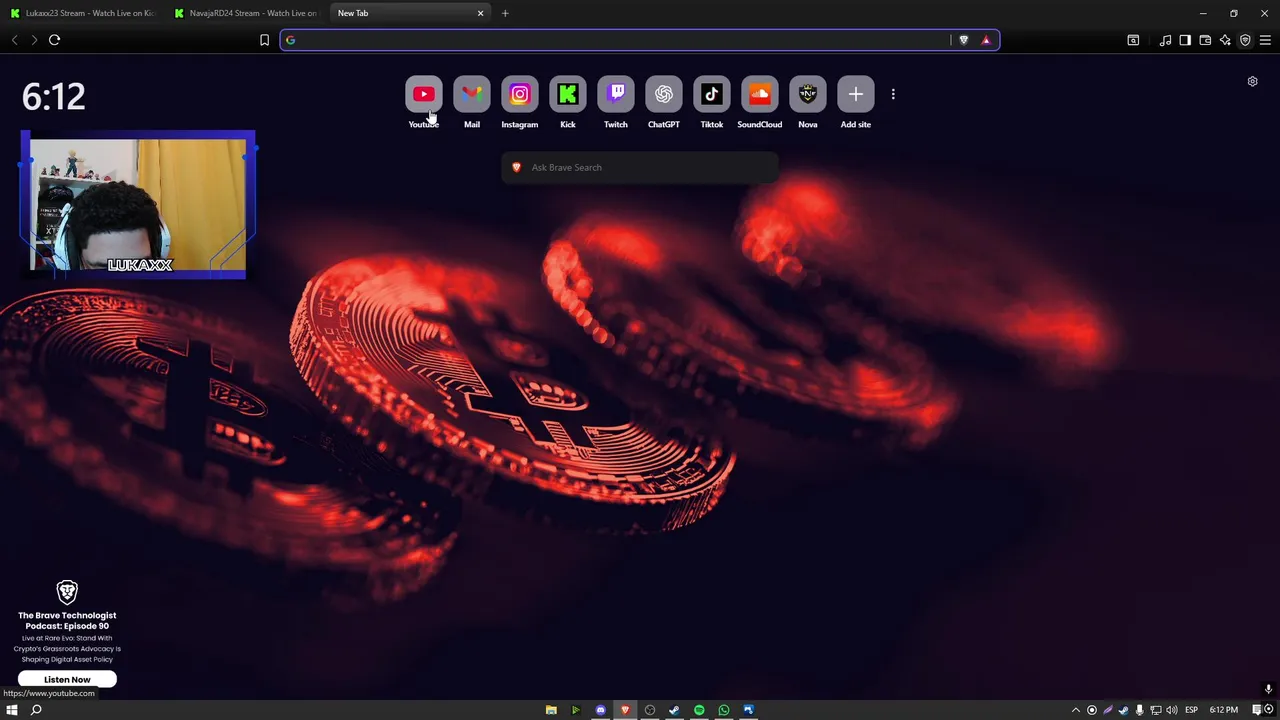
Task: Open top sites three-dot options menu
Action: [x=893, y=94]
